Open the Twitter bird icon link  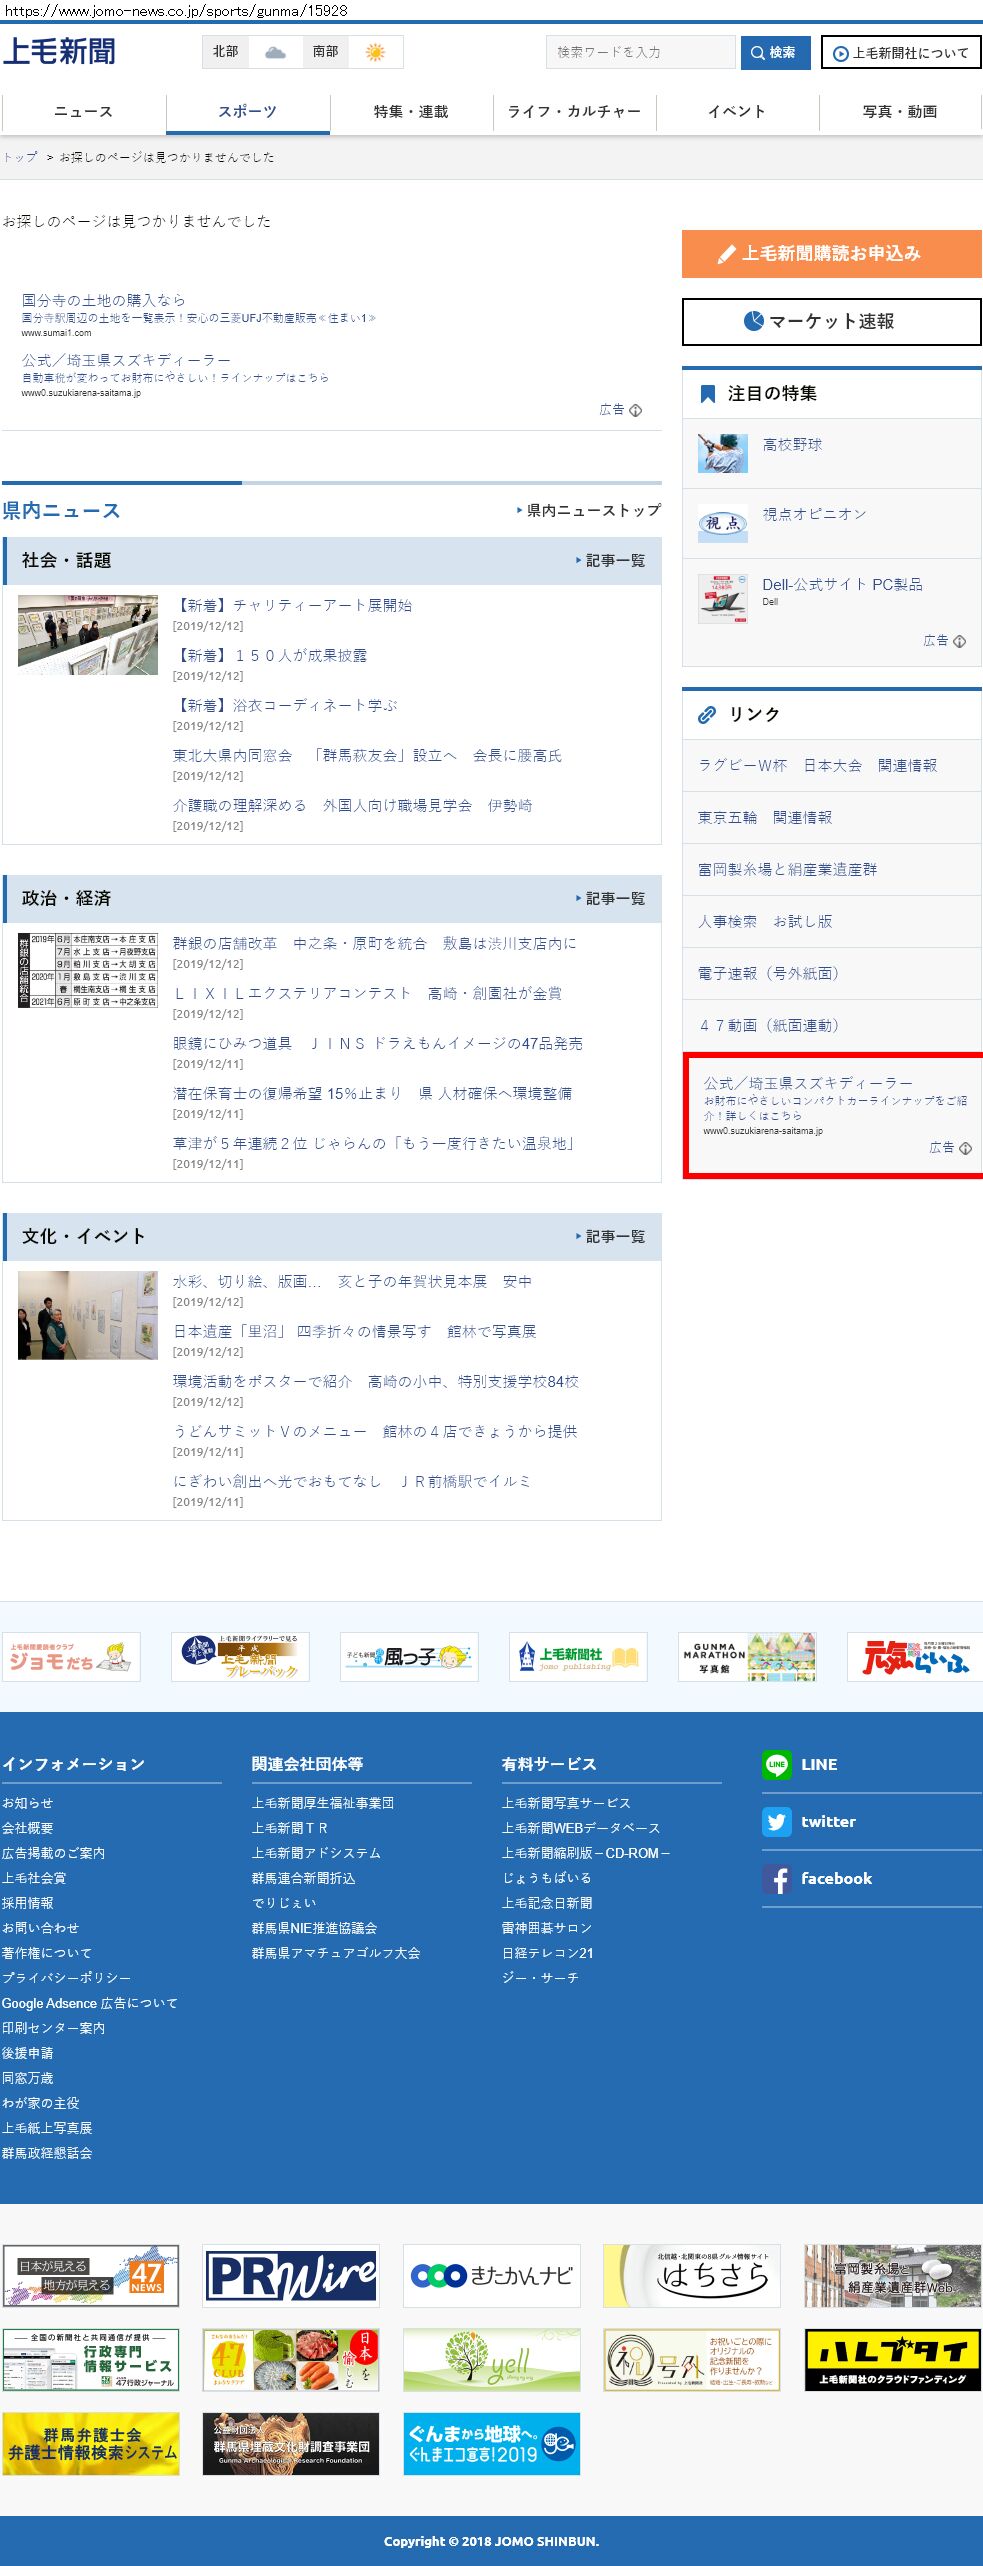tap(776, 1822)
